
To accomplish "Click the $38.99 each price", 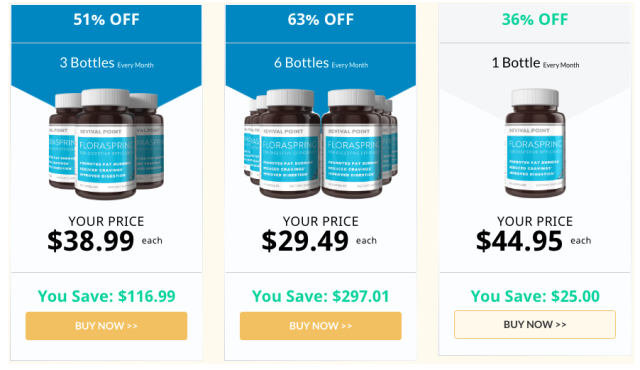I will [105, 241].
